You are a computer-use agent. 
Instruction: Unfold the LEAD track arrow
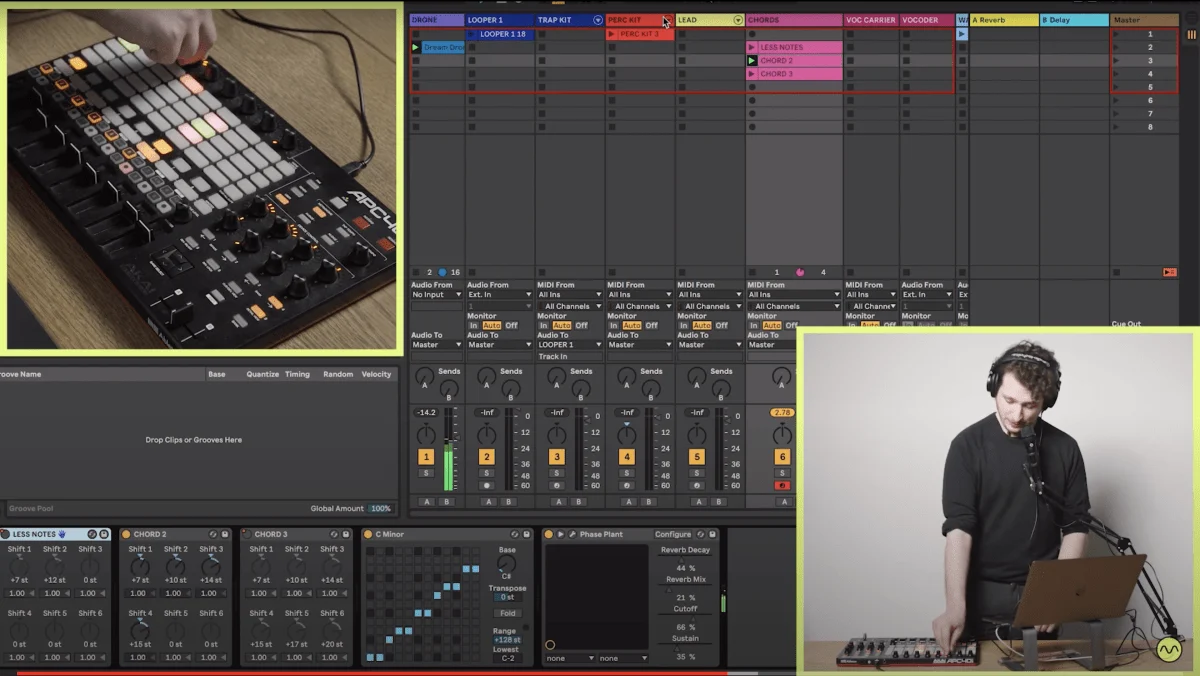coord(738,20)
